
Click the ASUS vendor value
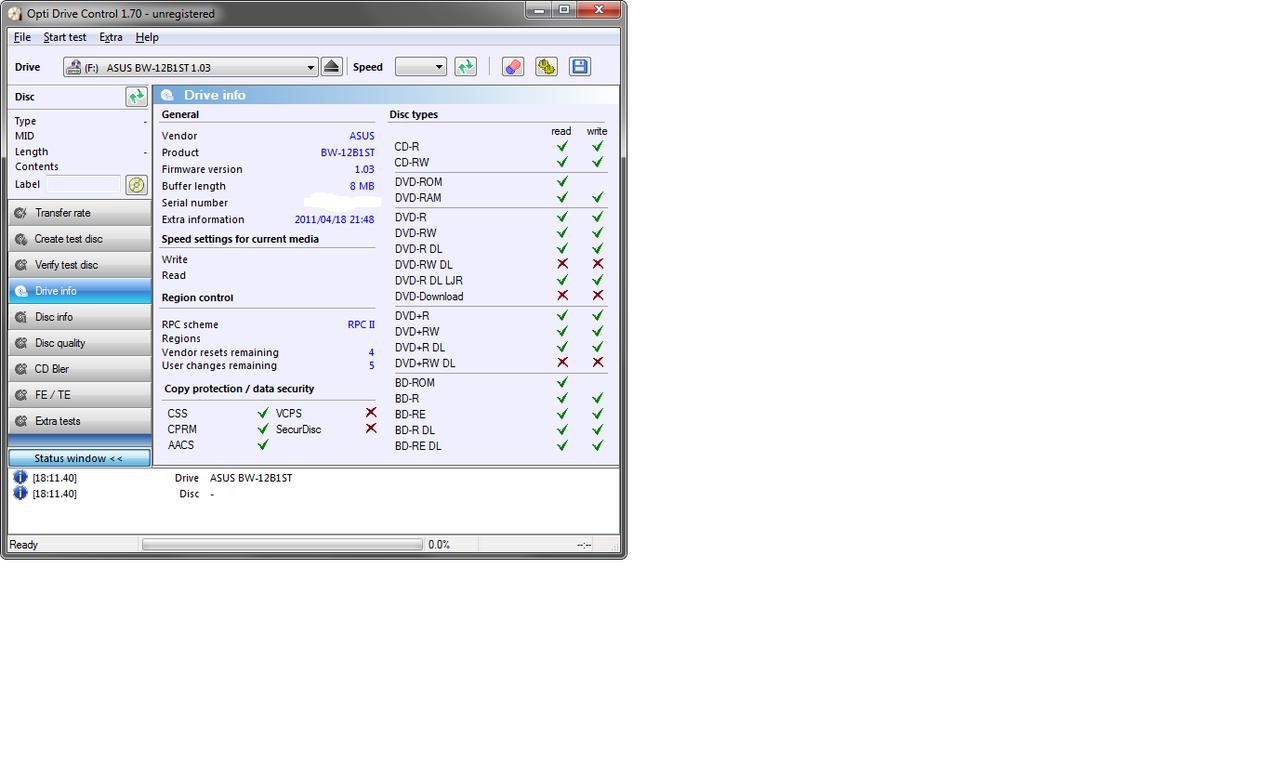(362, 136)
